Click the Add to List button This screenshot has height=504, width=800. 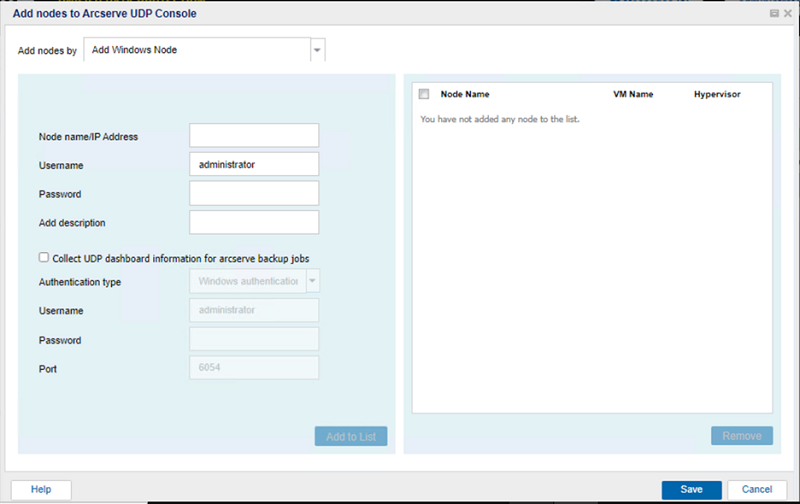point(351,437)
